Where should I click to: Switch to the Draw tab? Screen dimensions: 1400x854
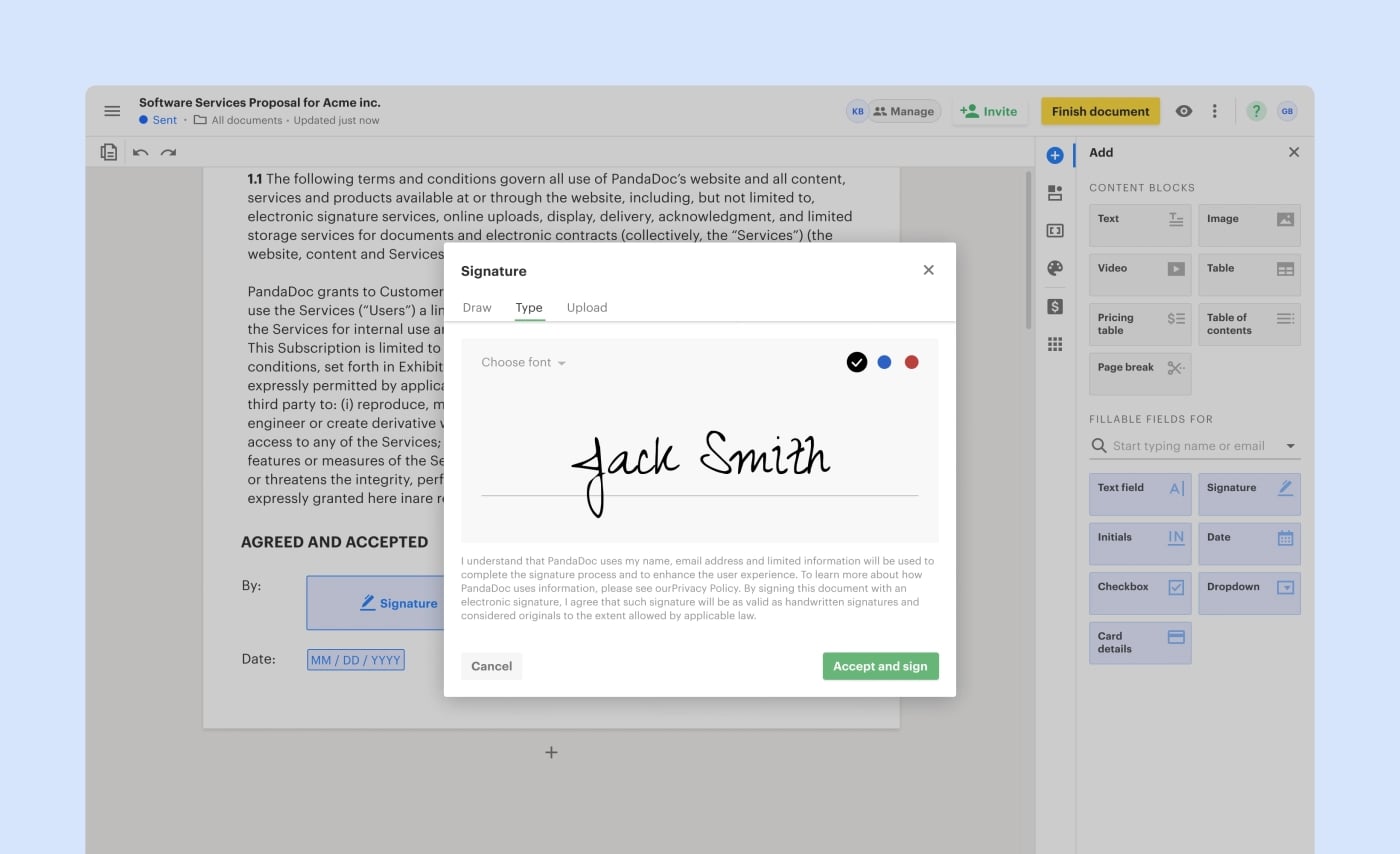[x=477, y=307]
